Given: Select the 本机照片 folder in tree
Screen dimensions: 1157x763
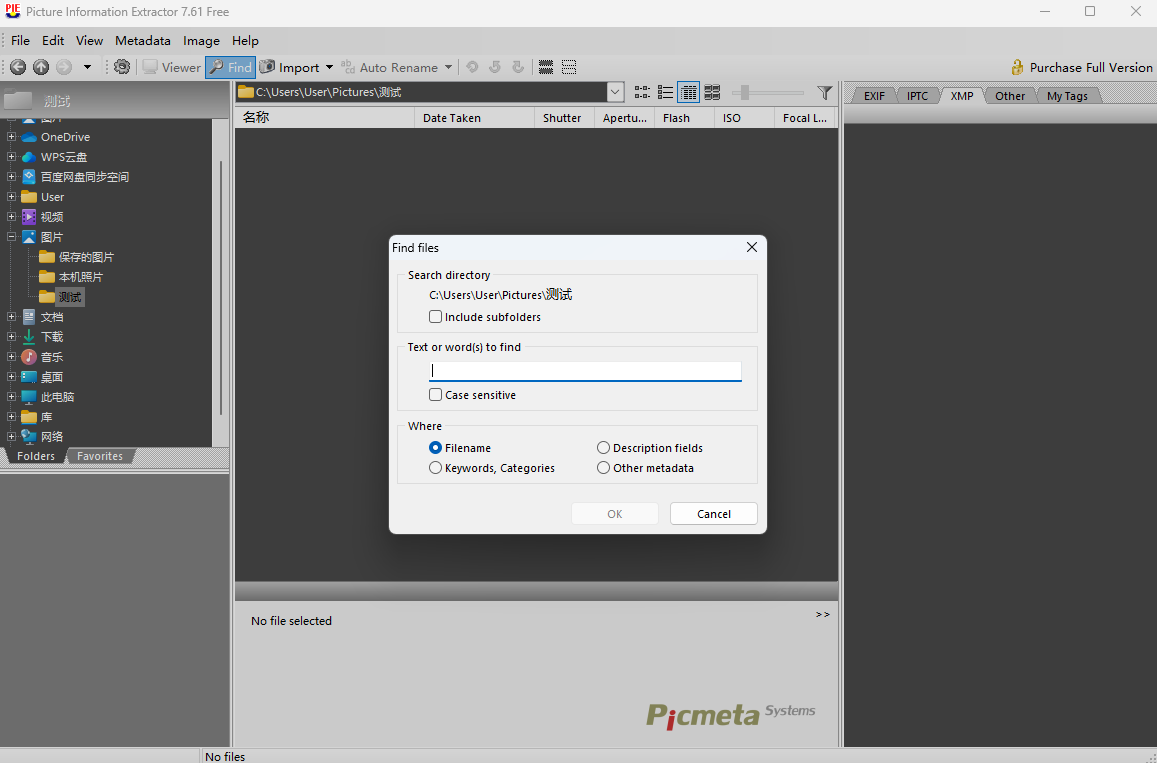Looking at the screenshot, I should 80,277.
